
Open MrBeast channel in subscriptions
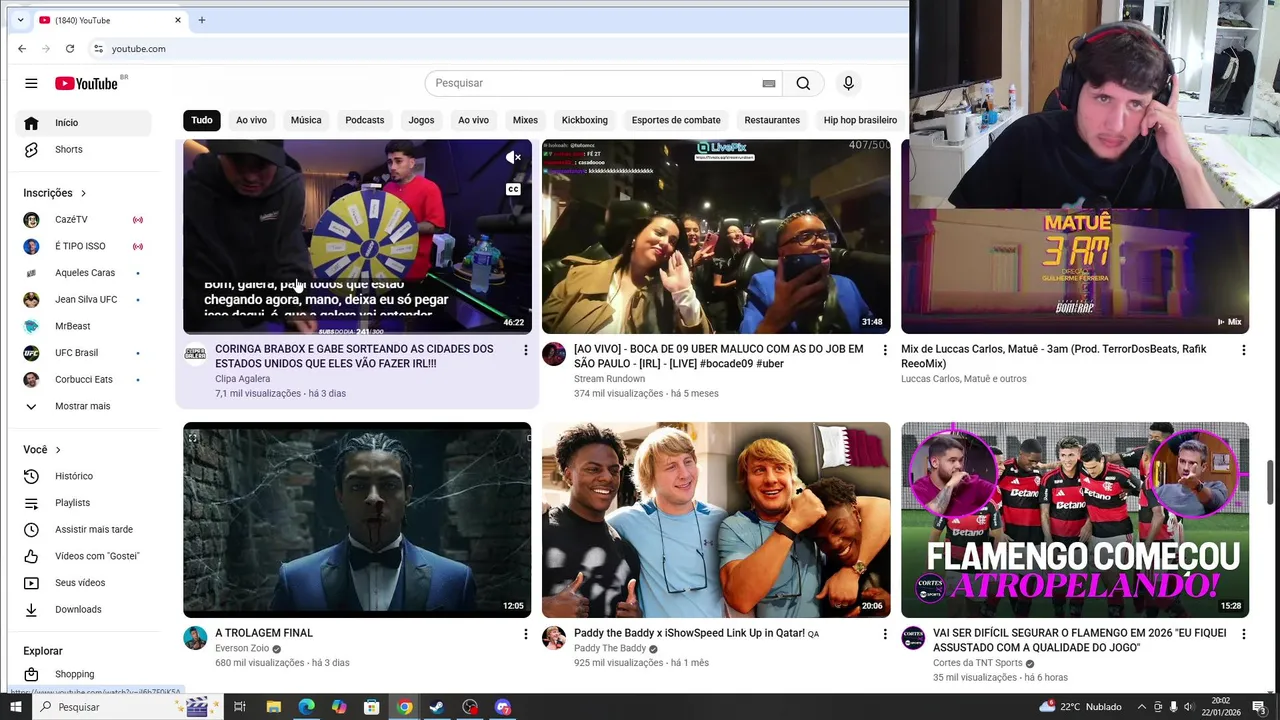[84, 326]
